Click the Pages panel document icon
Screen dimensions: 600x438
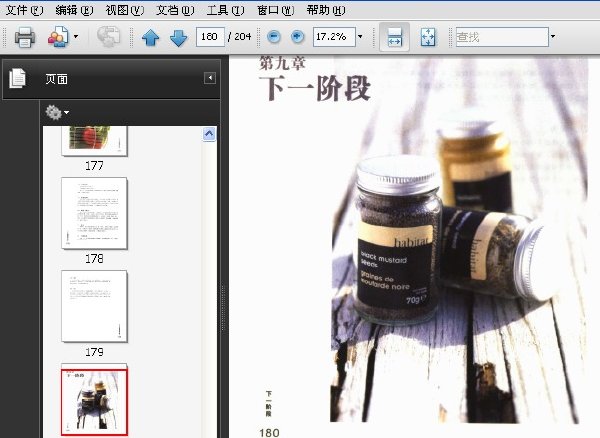[18, 78]
